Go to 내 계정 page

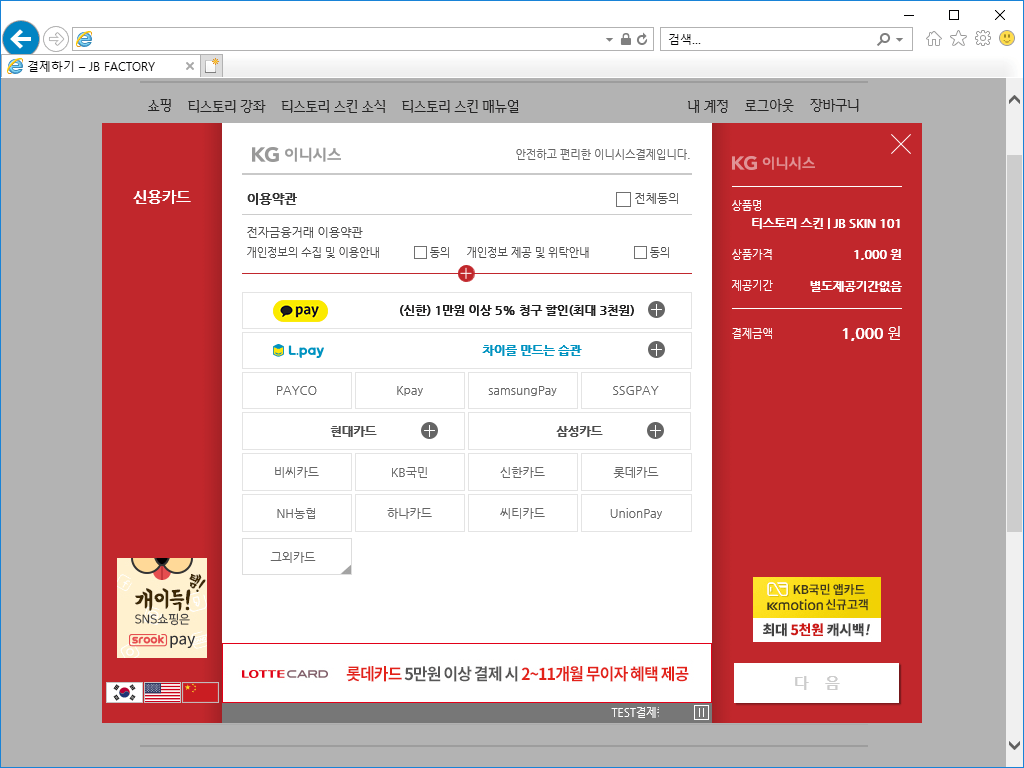[x=707, y=106]
